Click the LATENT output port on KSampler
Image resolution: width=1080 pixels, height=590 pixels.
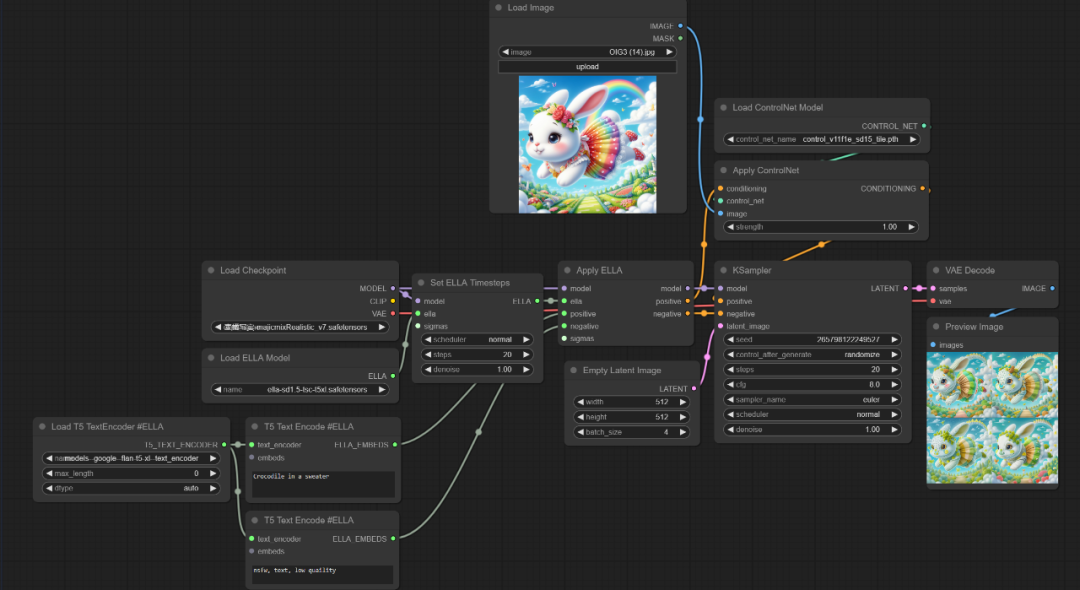(908, 289)
